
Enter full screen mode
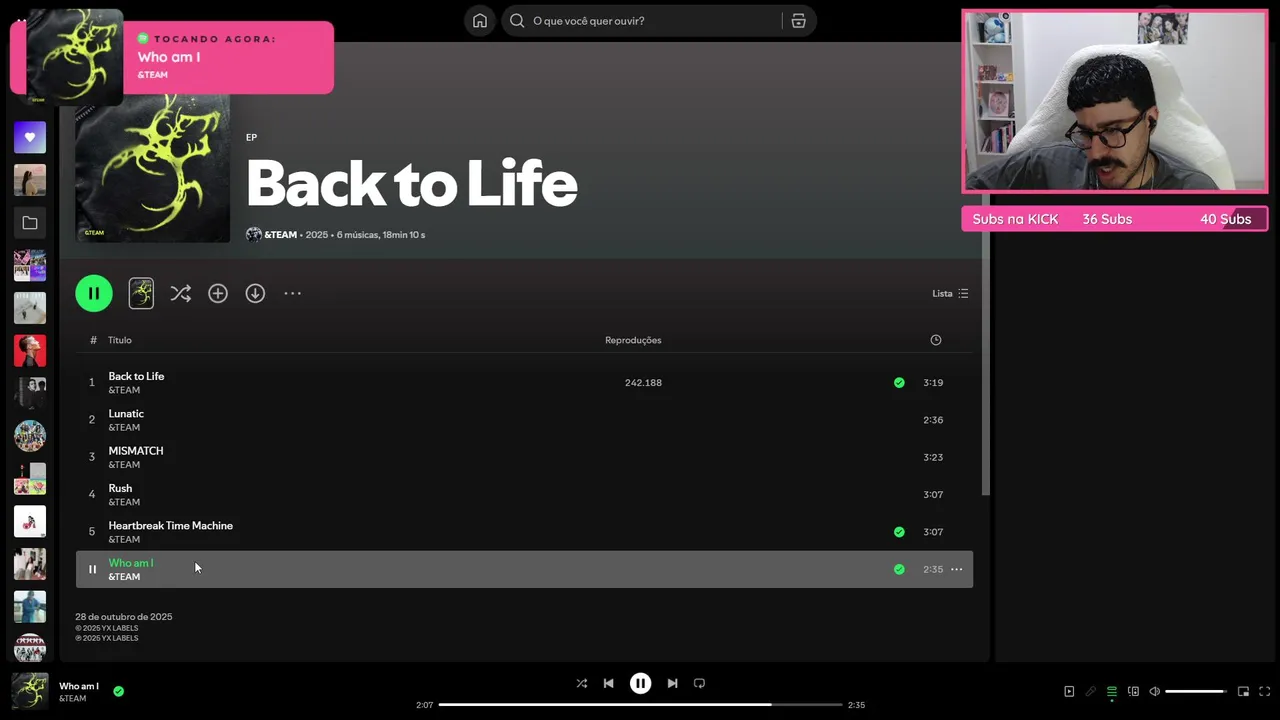pyautogui.click(x=1264, y=691)
